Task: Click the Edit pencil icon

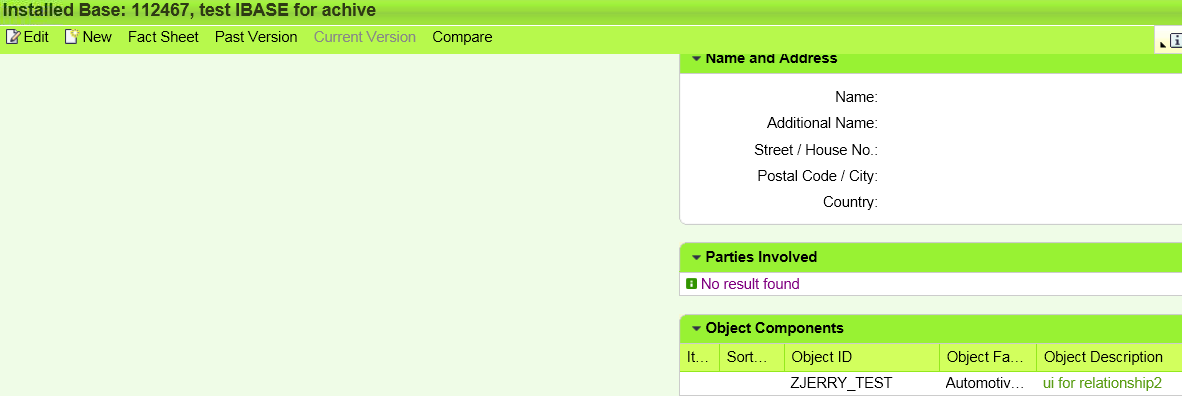Action: pos(13,37)
